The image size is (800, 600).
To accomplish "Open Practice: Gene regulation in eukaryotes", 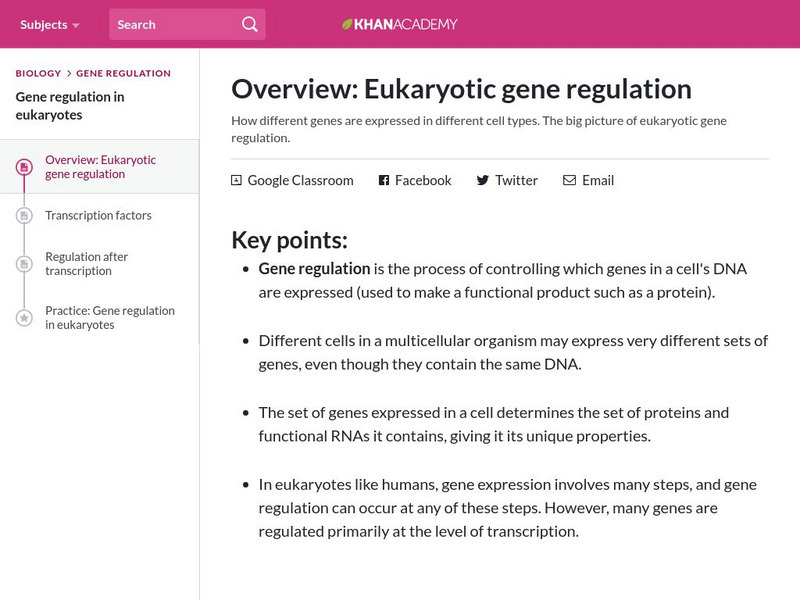I will (110, 318).
